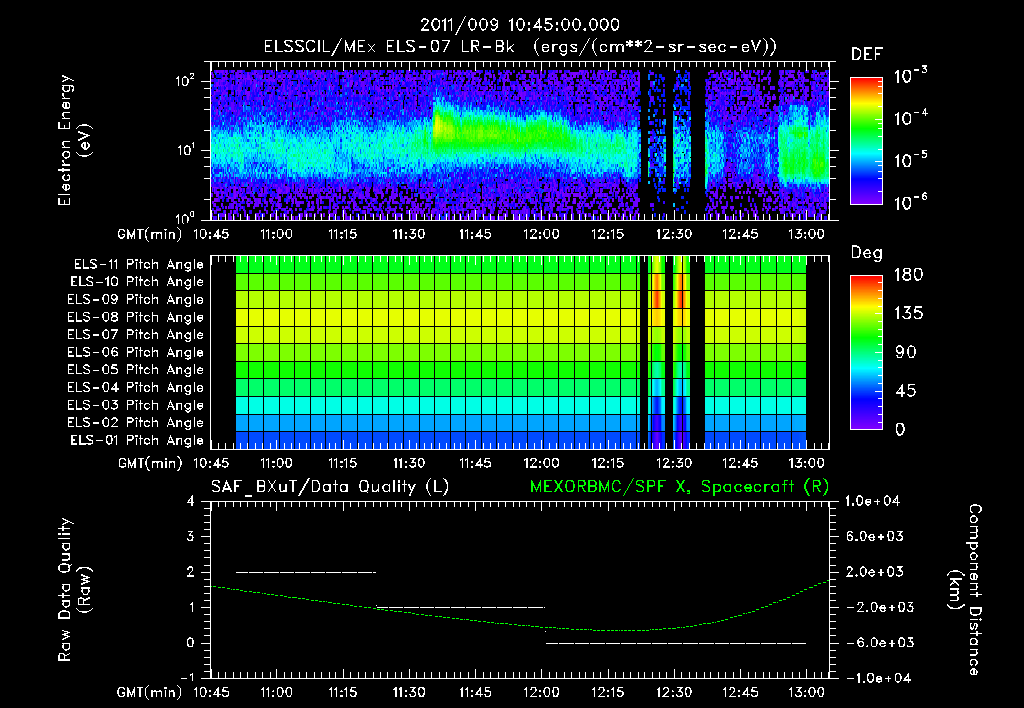Click the '4' tick on the Raw Data Quality axis
This screenshot has height=708, width=1024.
191,501
